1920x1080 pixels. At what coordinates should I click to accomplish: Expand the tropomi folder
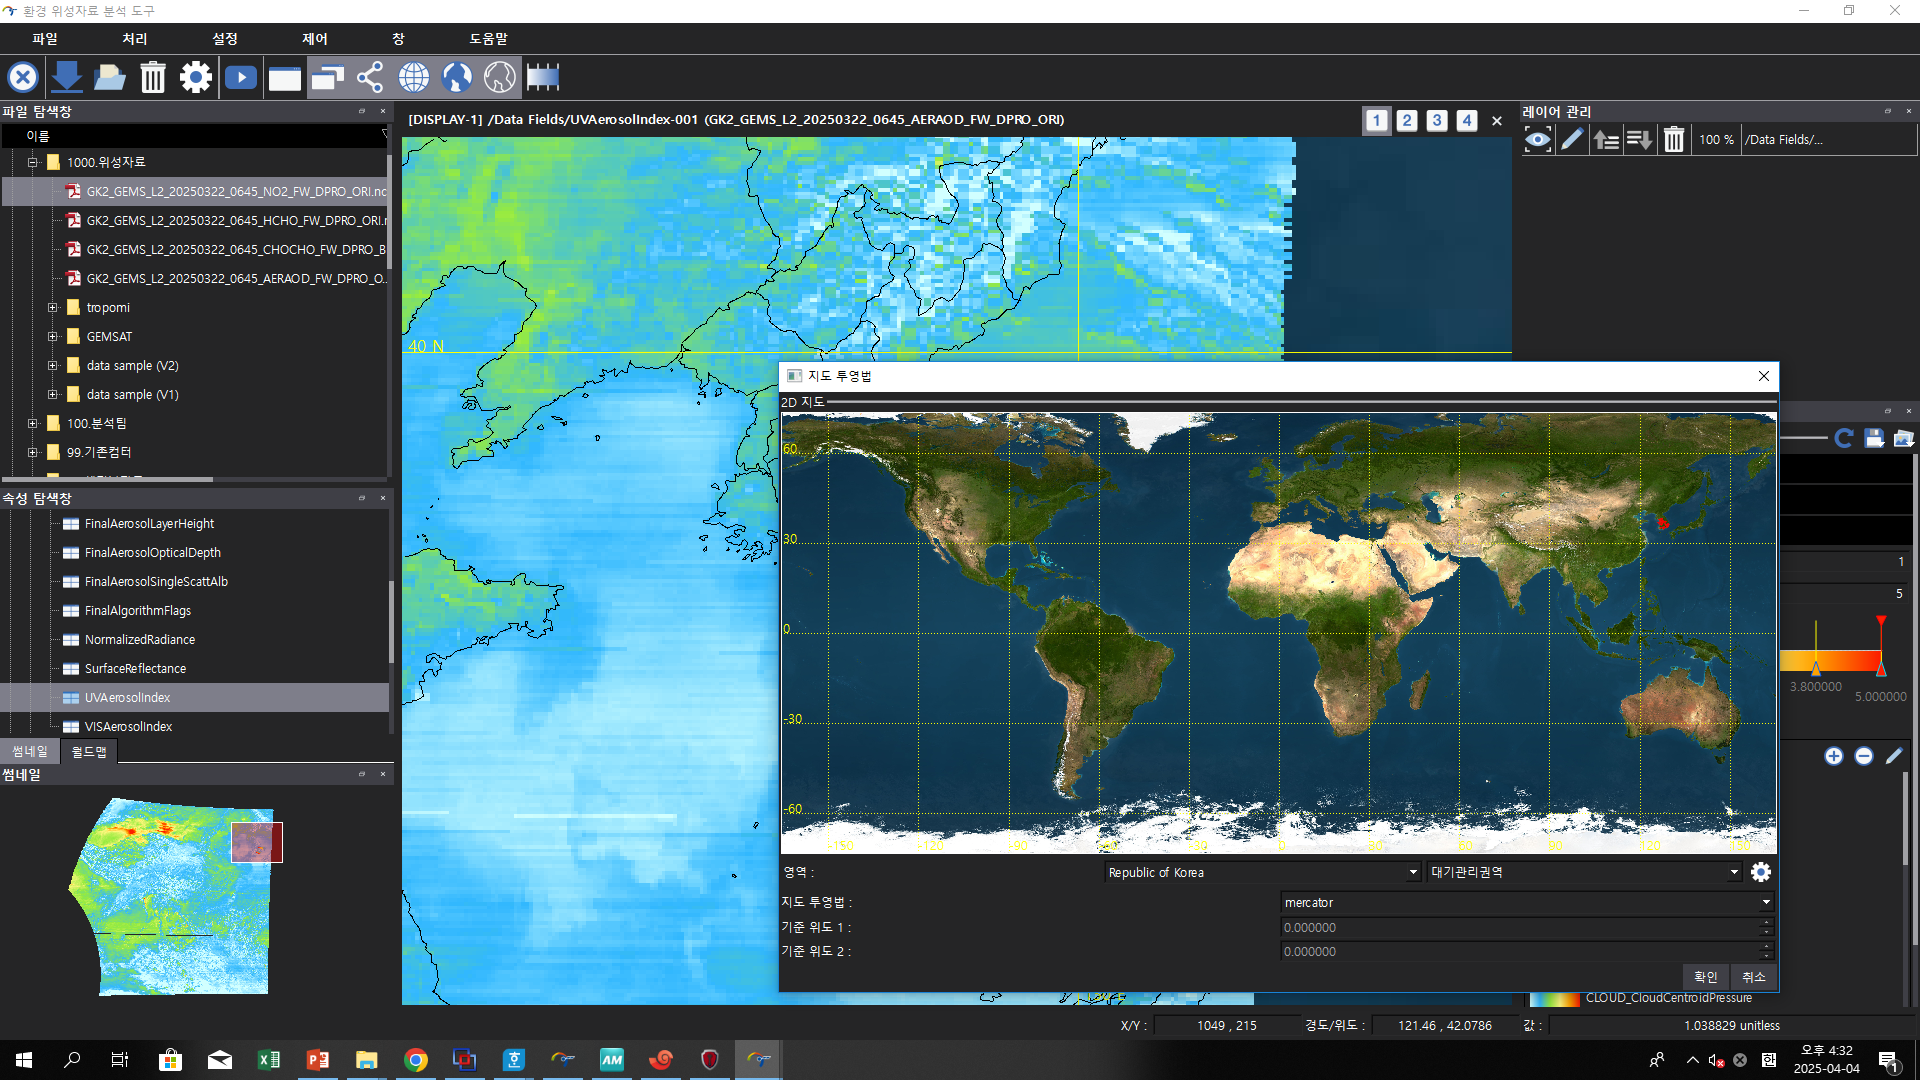53,308
